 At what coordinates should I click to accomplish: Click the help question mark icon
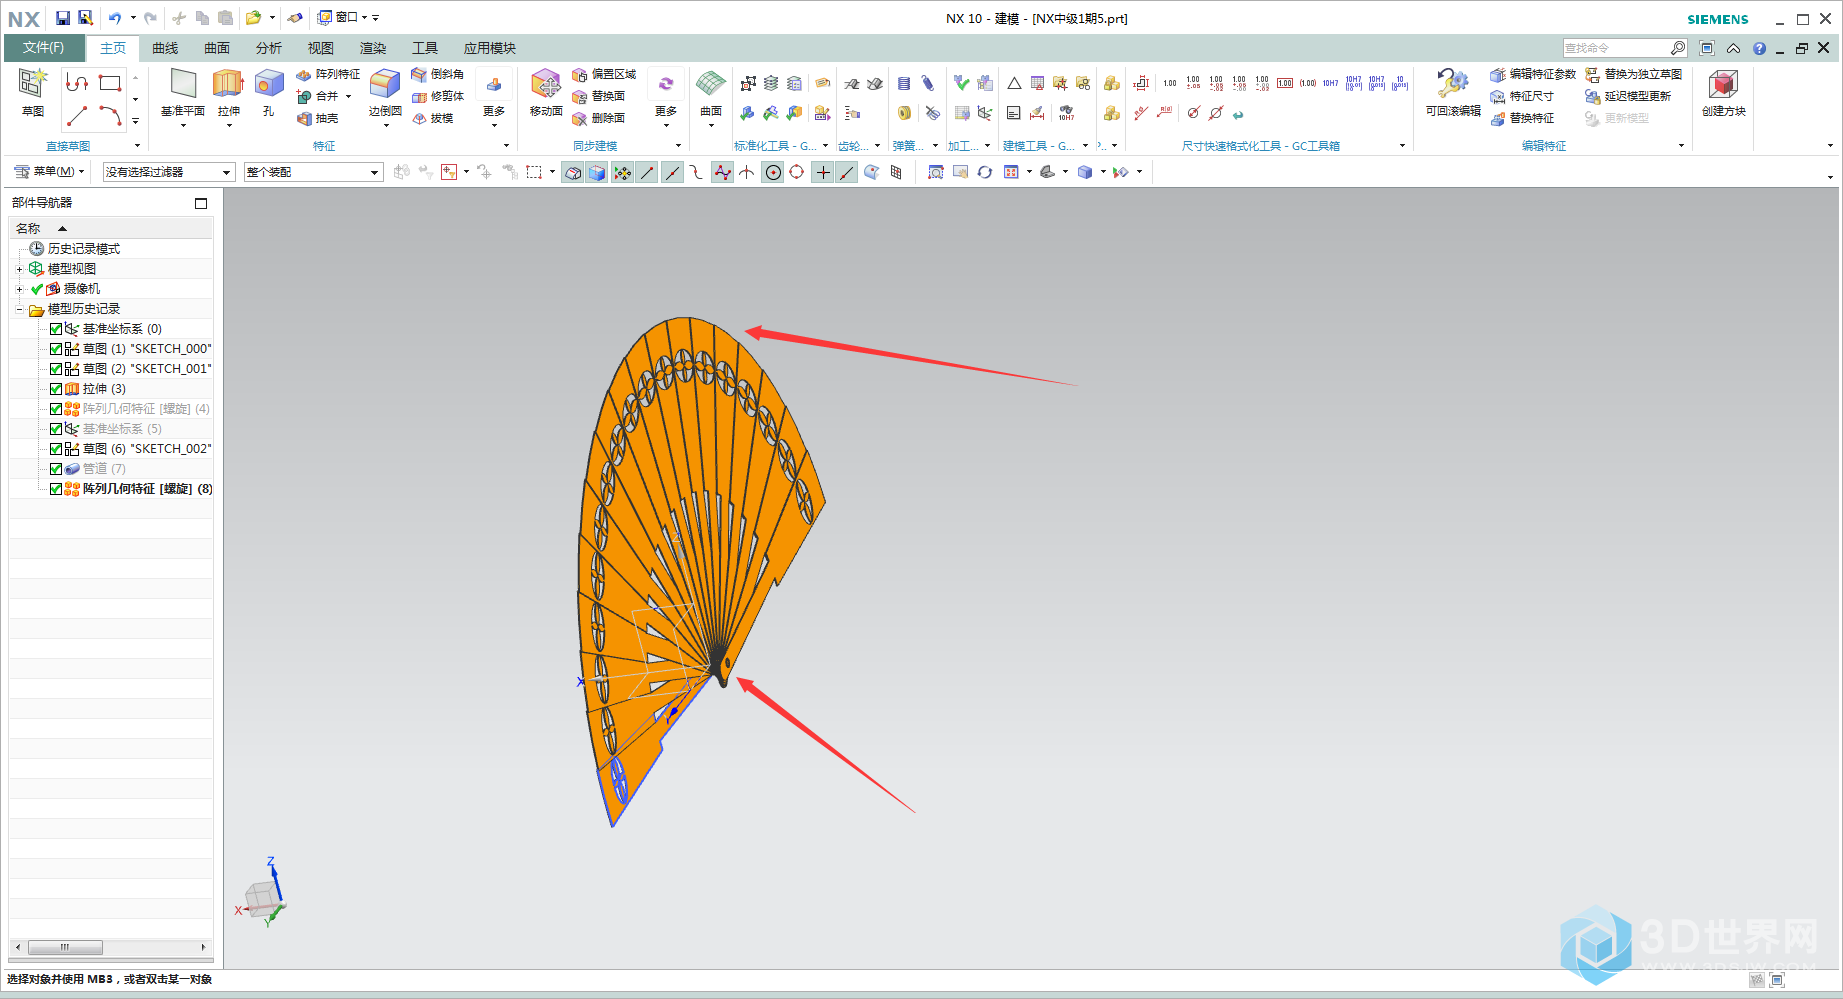click(1759, 48)
